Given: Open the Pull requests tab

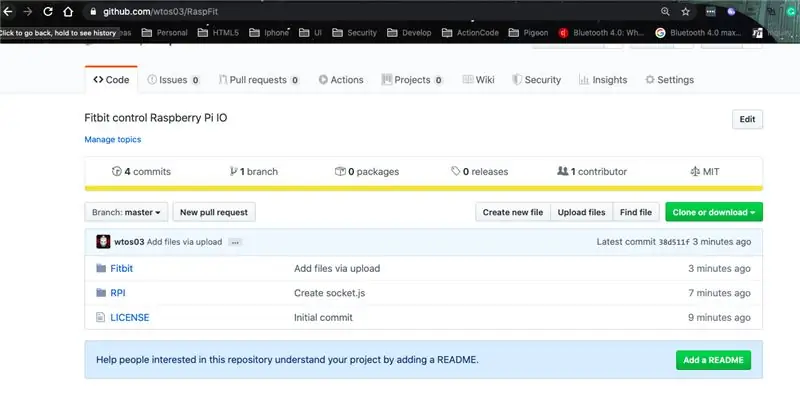Looking at the screenshot, I should (258, 80).
